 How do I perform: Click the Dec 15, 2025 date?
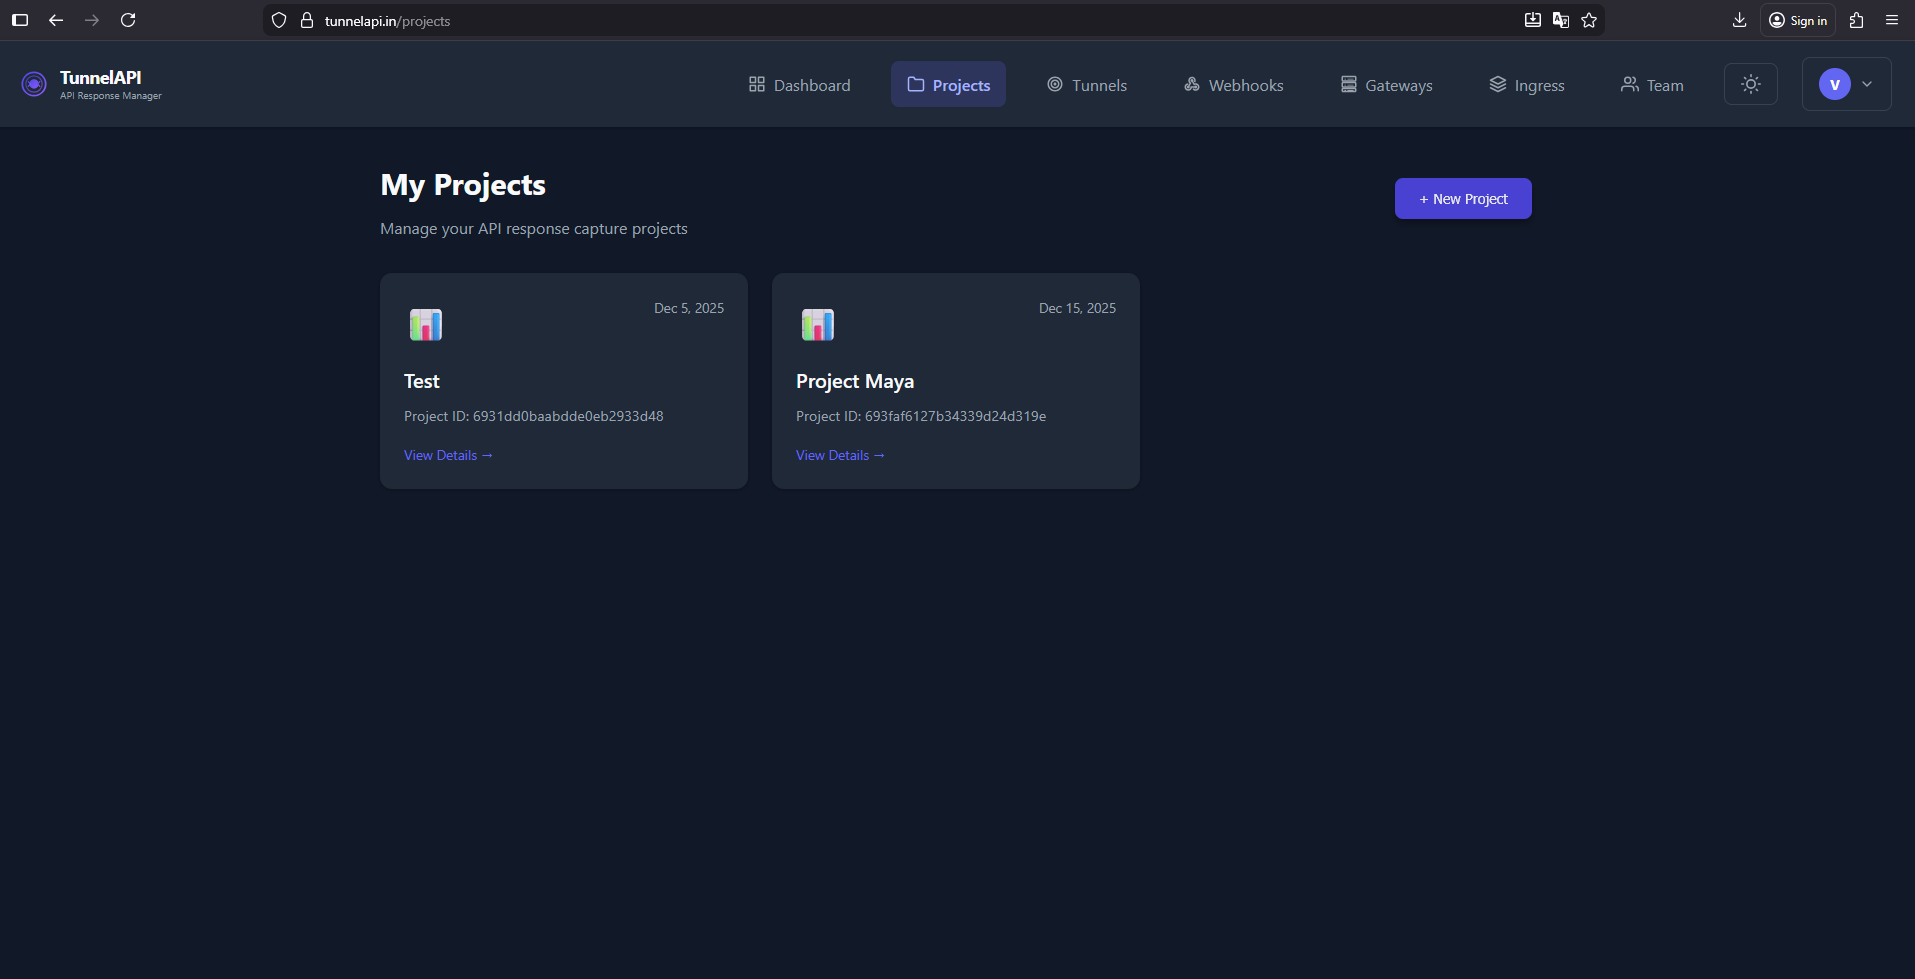tap(1077, 308)
